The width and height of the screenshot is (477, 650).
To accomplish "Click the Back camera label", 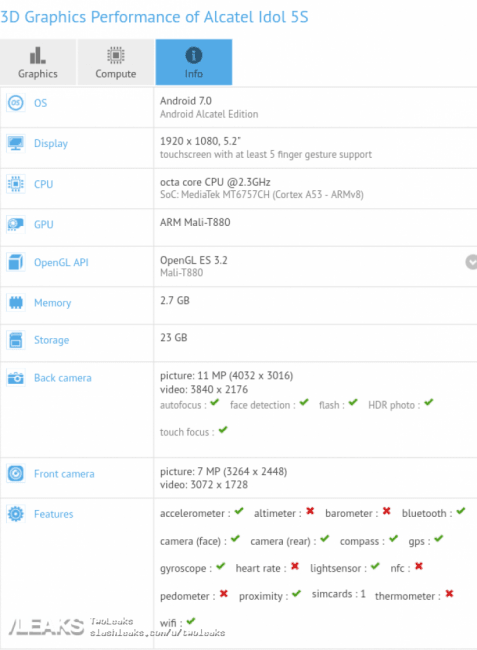I will click(x=63, y=378).
